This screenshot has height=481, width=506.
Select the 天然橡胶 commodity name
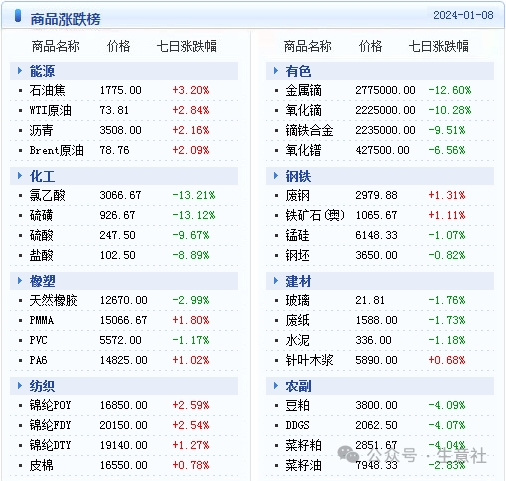pos(53,300)
